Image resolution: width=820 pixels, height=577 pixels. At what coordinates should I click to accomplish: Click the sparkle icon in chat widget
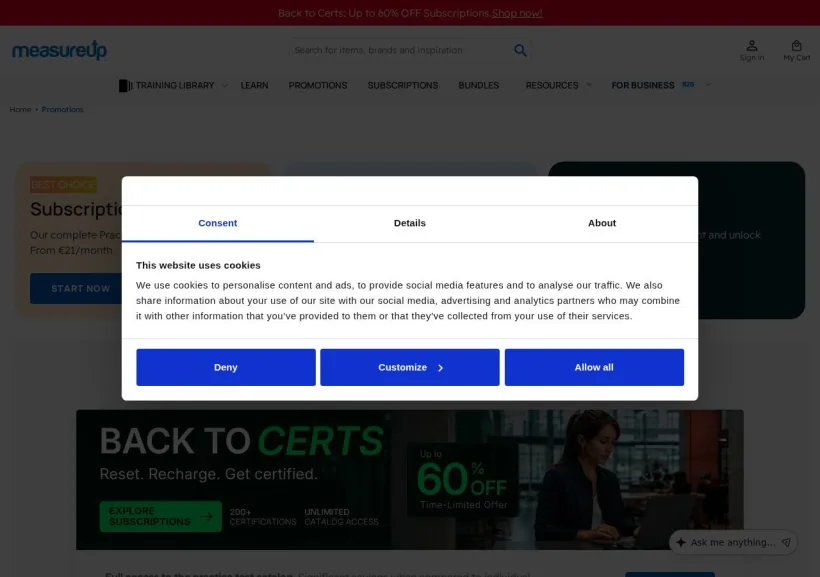[681, 542]
